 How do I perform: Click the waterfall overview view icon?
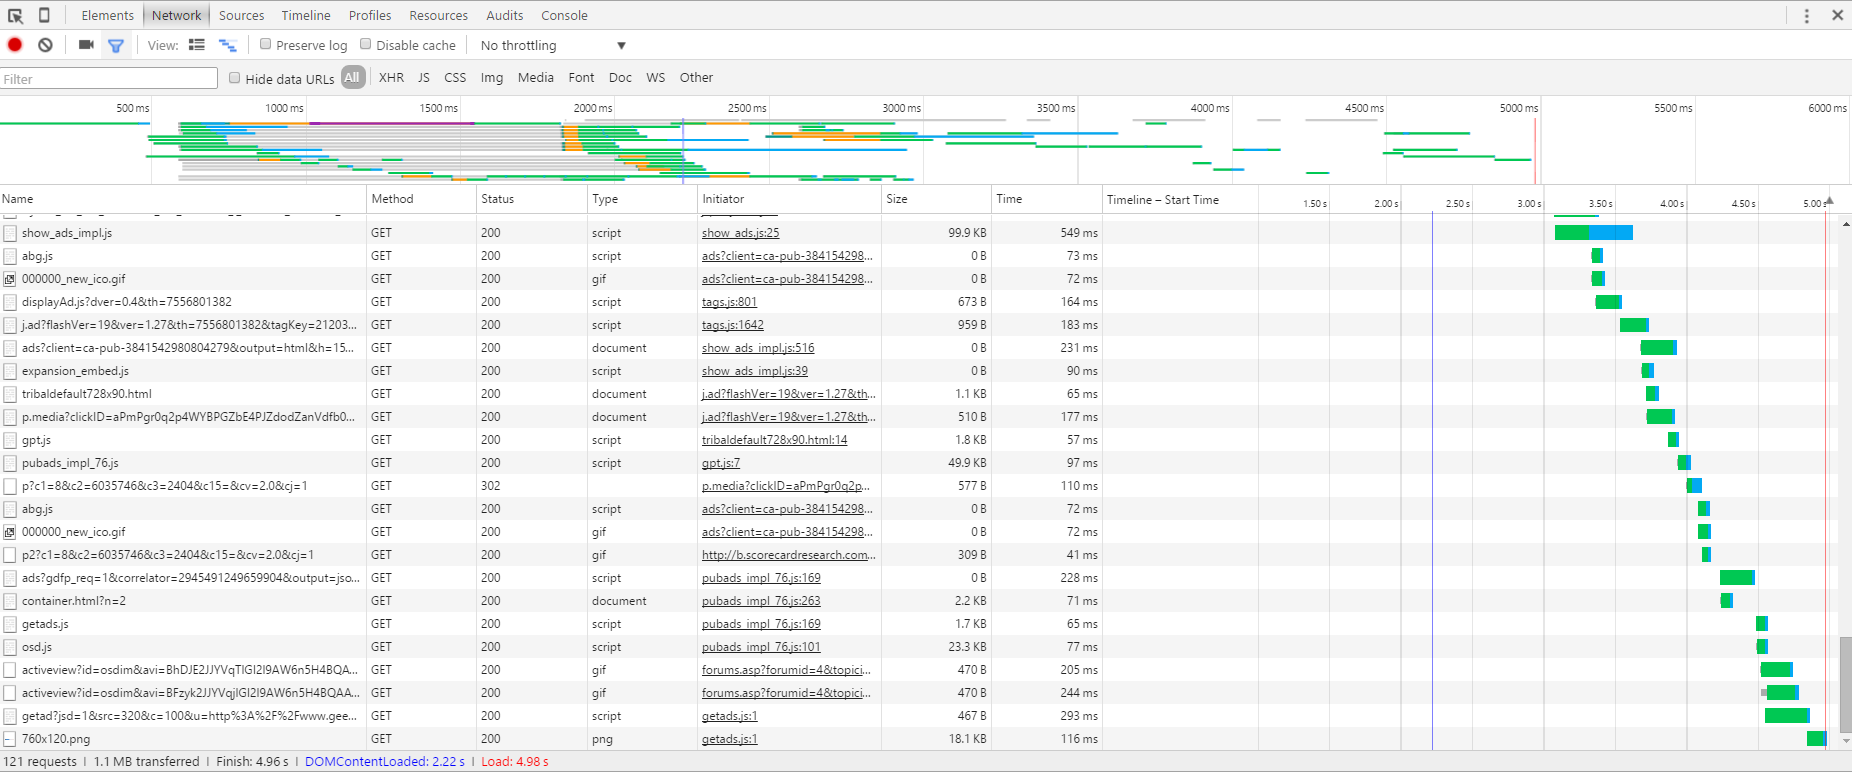228,45
